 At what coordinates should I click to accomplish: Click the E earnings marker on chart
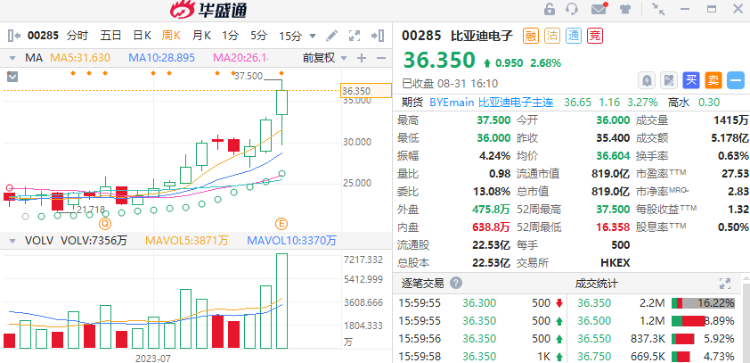[281, 223]
